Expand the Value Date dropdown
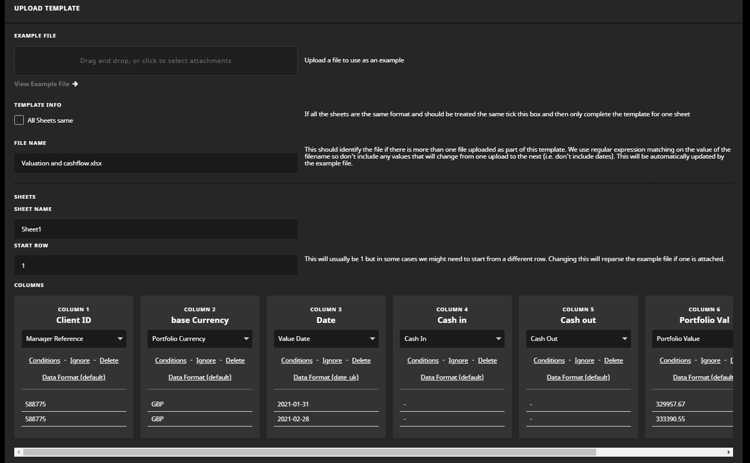The image size is (750, 463). click(x=326, y=339)
